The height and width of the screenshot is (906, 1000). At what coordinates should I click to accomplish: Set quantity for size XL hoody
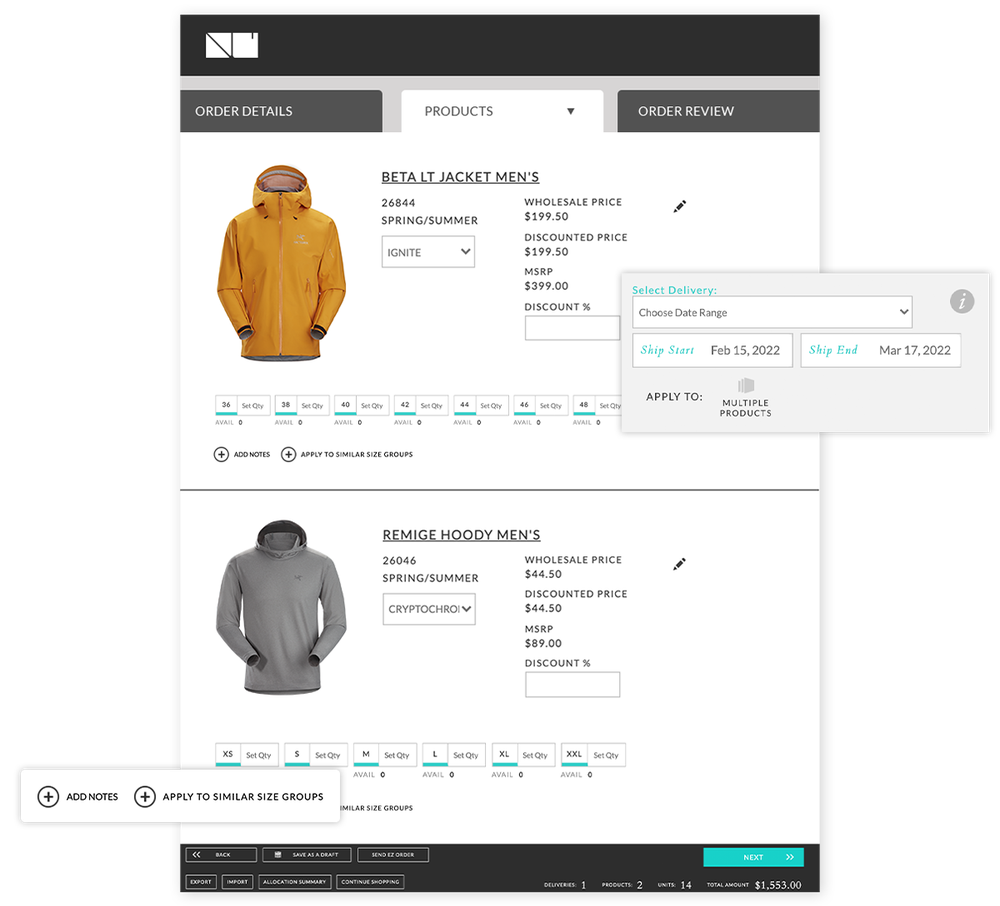tap(535, 755)
